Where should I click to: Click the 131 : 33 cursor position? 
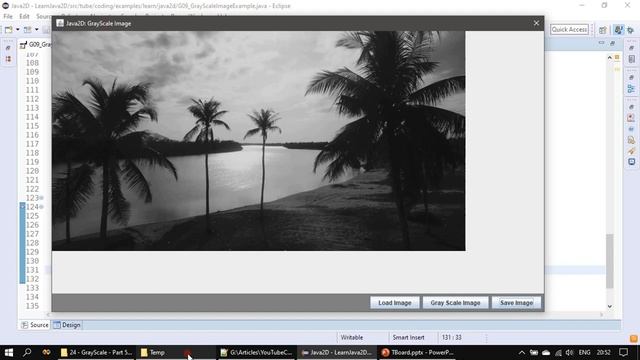[x=451, y=338]
